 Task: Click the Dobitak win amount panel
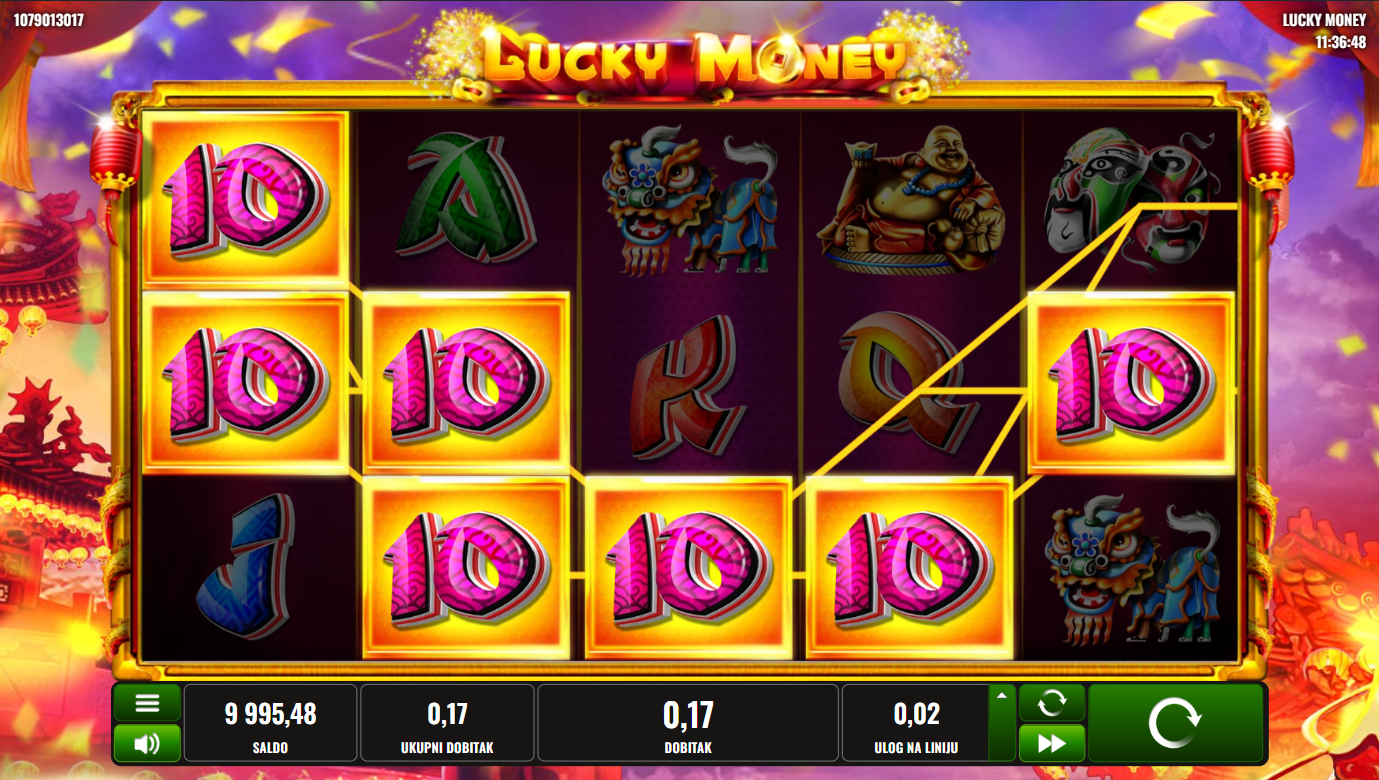coord(688,723)
